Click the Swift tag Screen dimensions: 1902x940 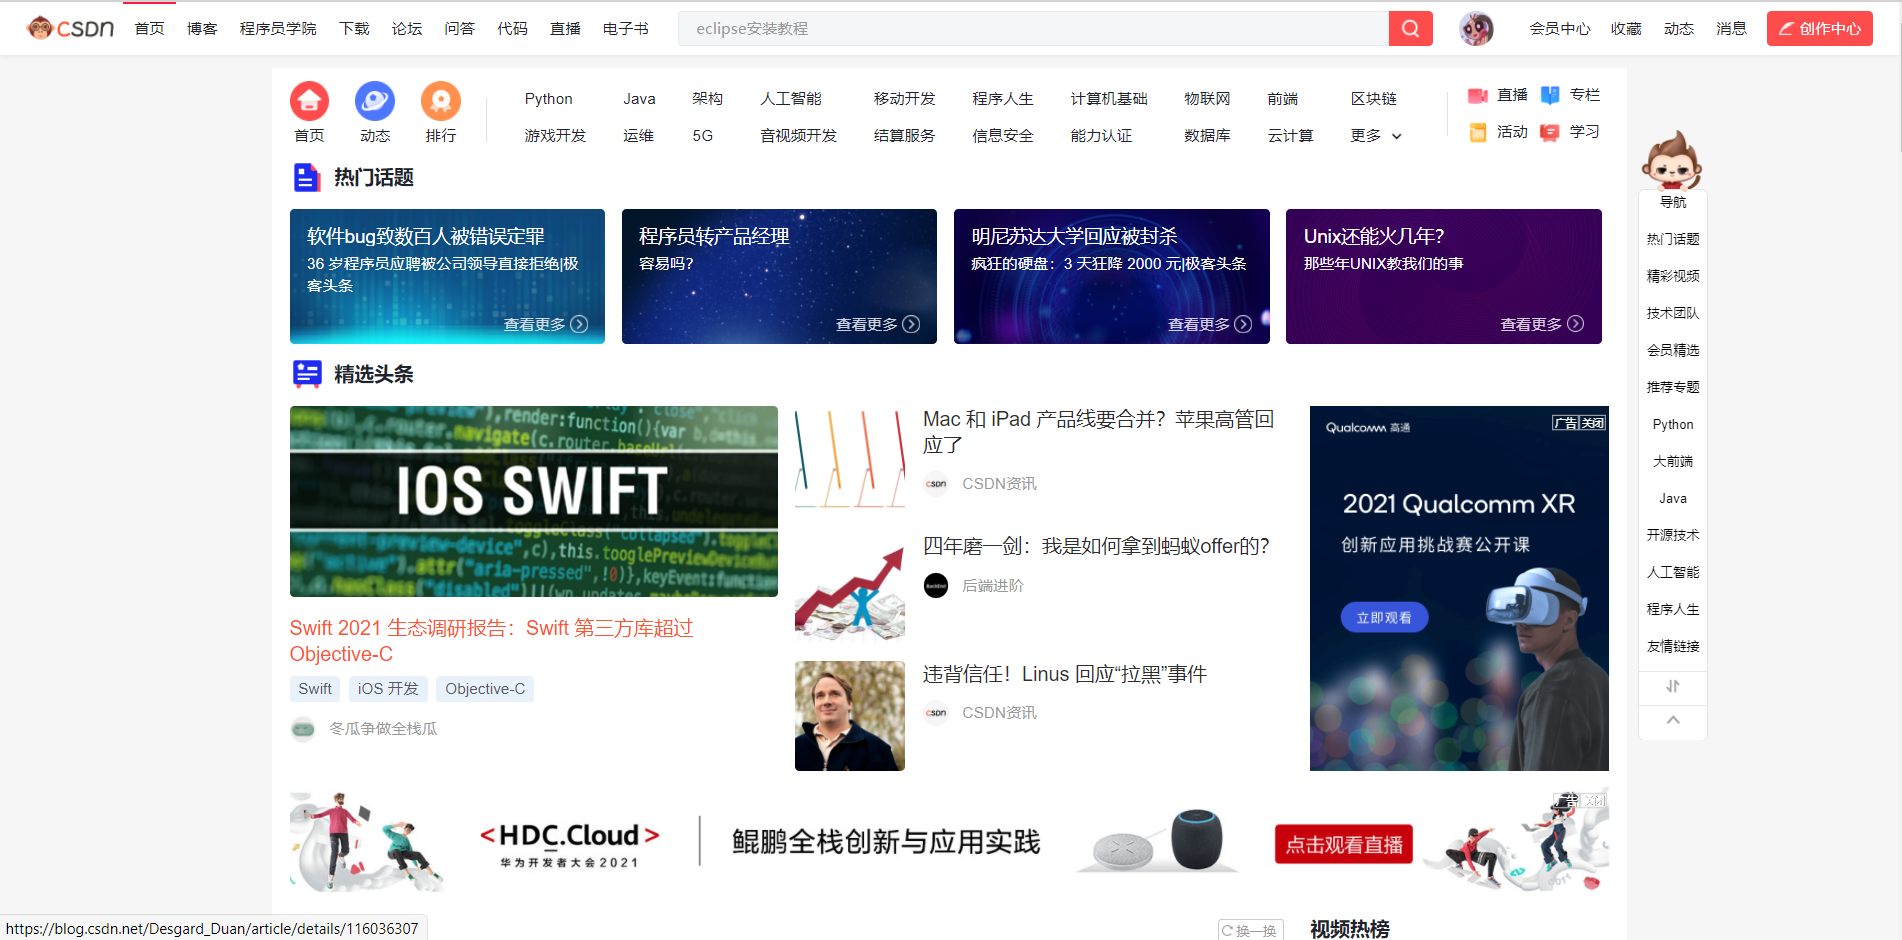315,689
